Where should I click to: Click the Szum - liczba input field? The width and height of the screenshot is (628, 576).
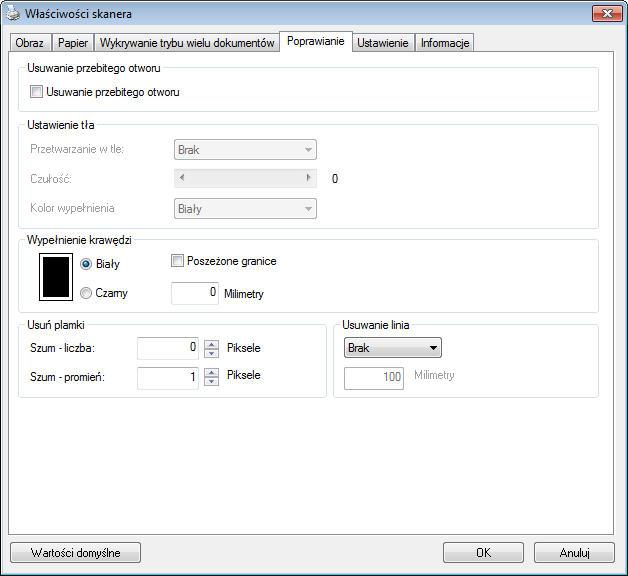click(x=167, y=348)
